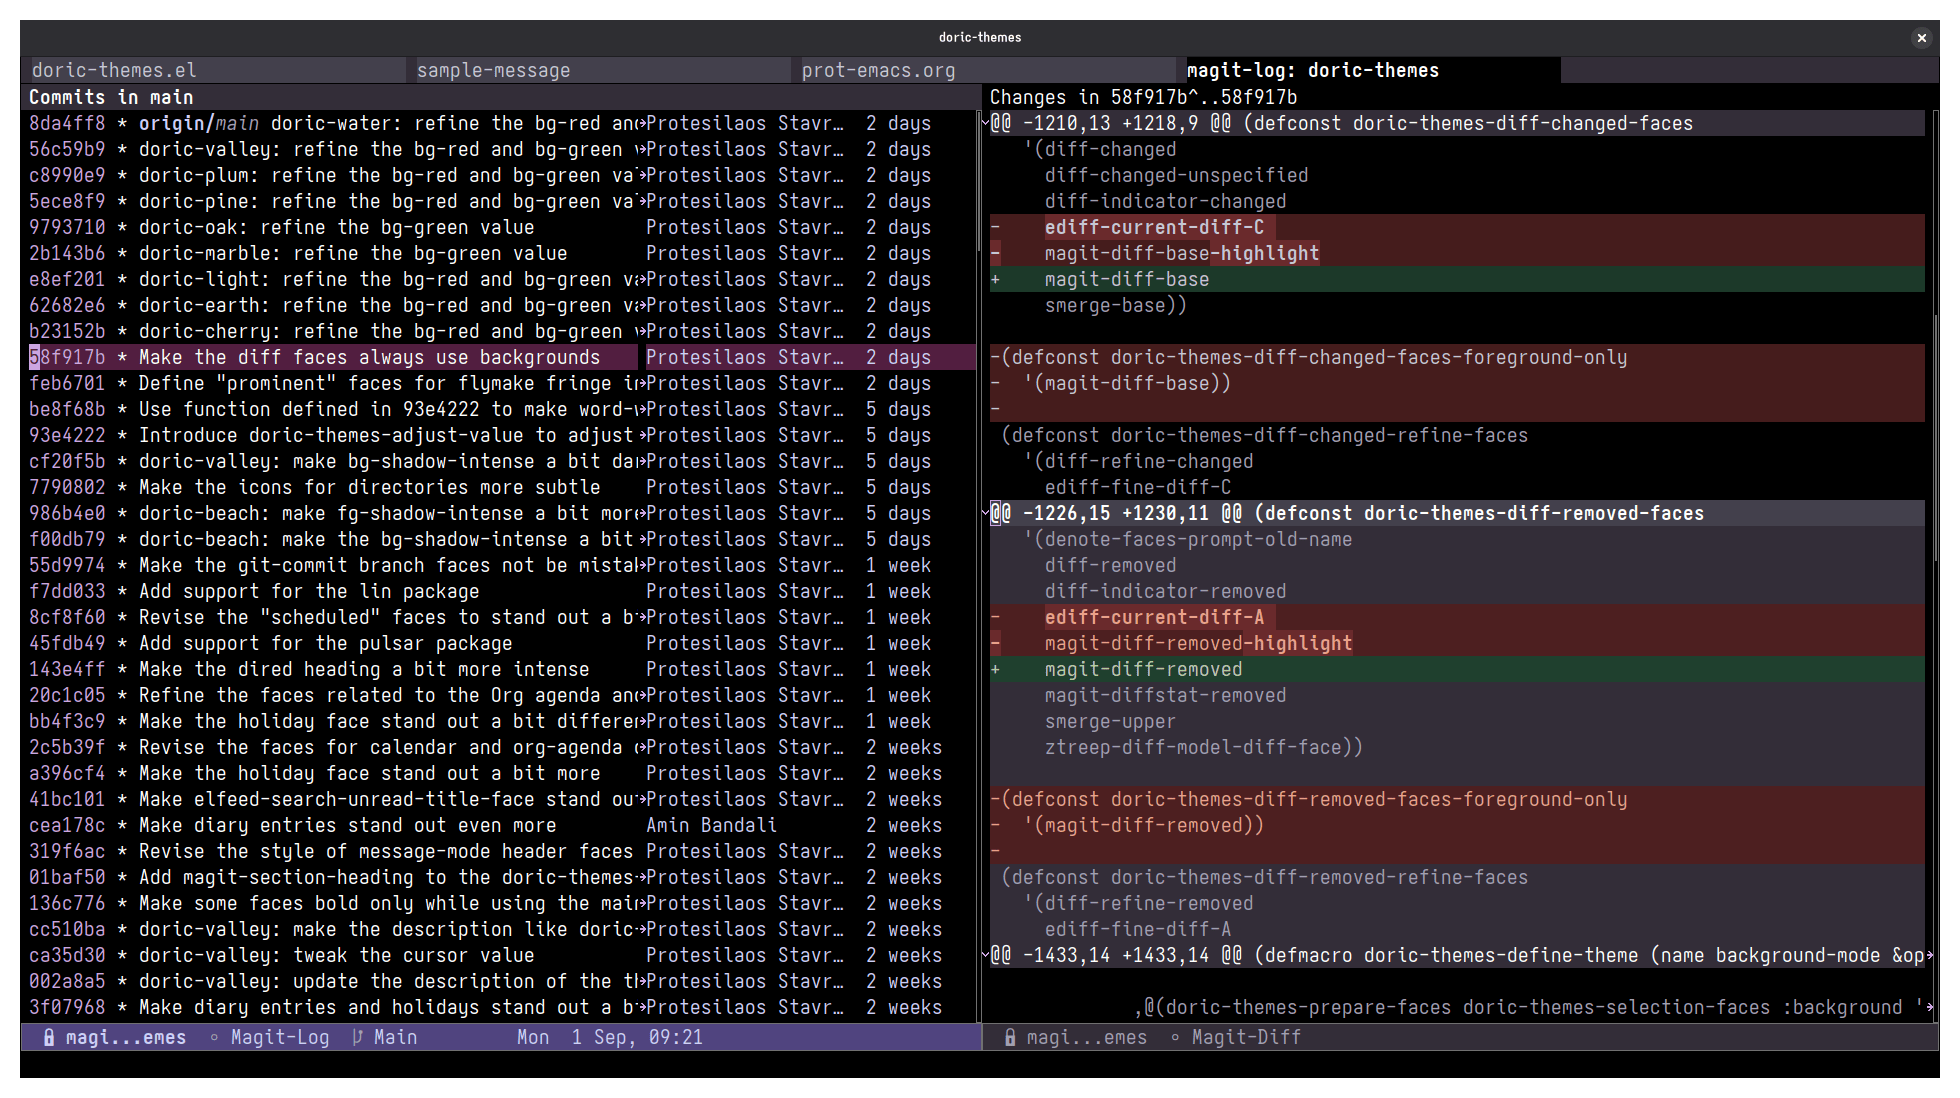Click the date and time 'Mon 1 Sep, 09:21'
Screen dimensions: 1960x1098
610,1037
